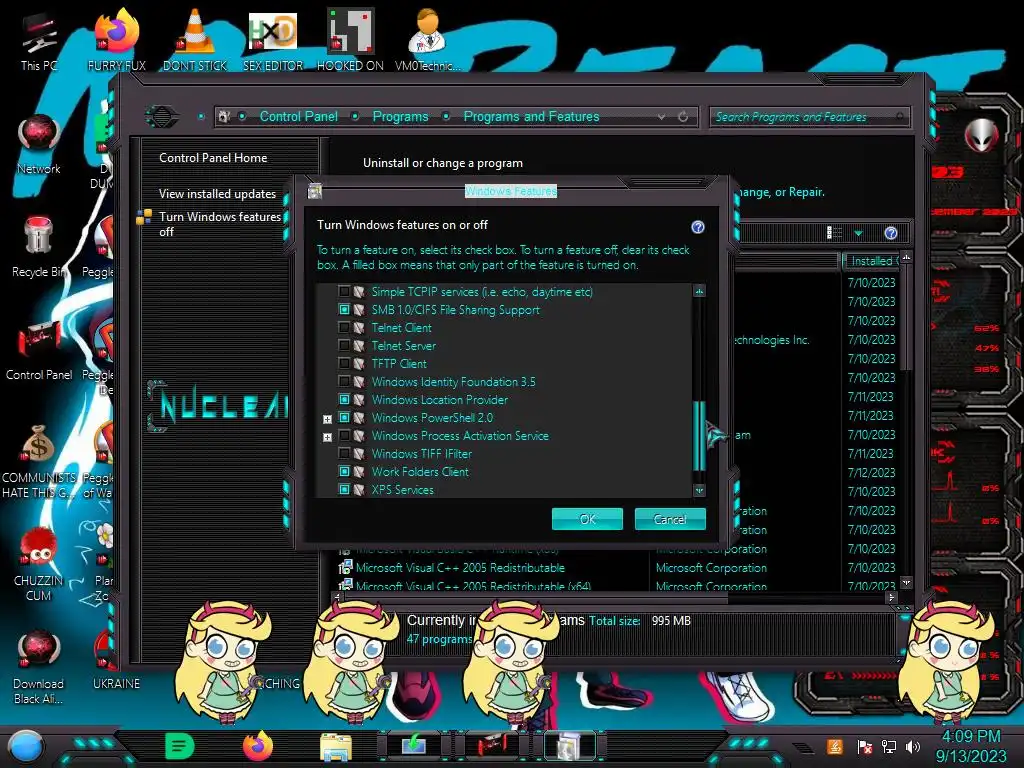1024x768 pixels.
Task: Open the VMOTechnic doctor desktop shortcut
Action: [x=428, y=40]
